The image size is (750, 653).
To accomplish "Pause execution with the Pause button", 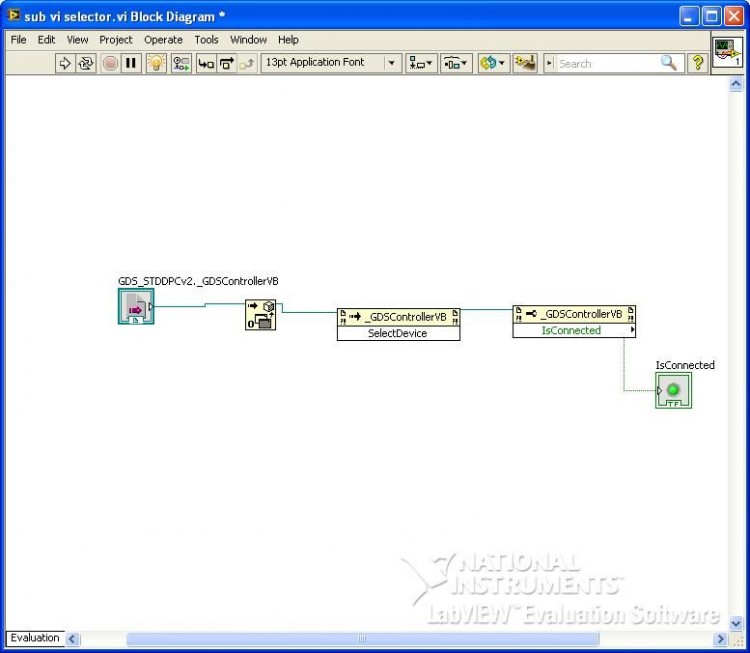I will coord(131,63).
